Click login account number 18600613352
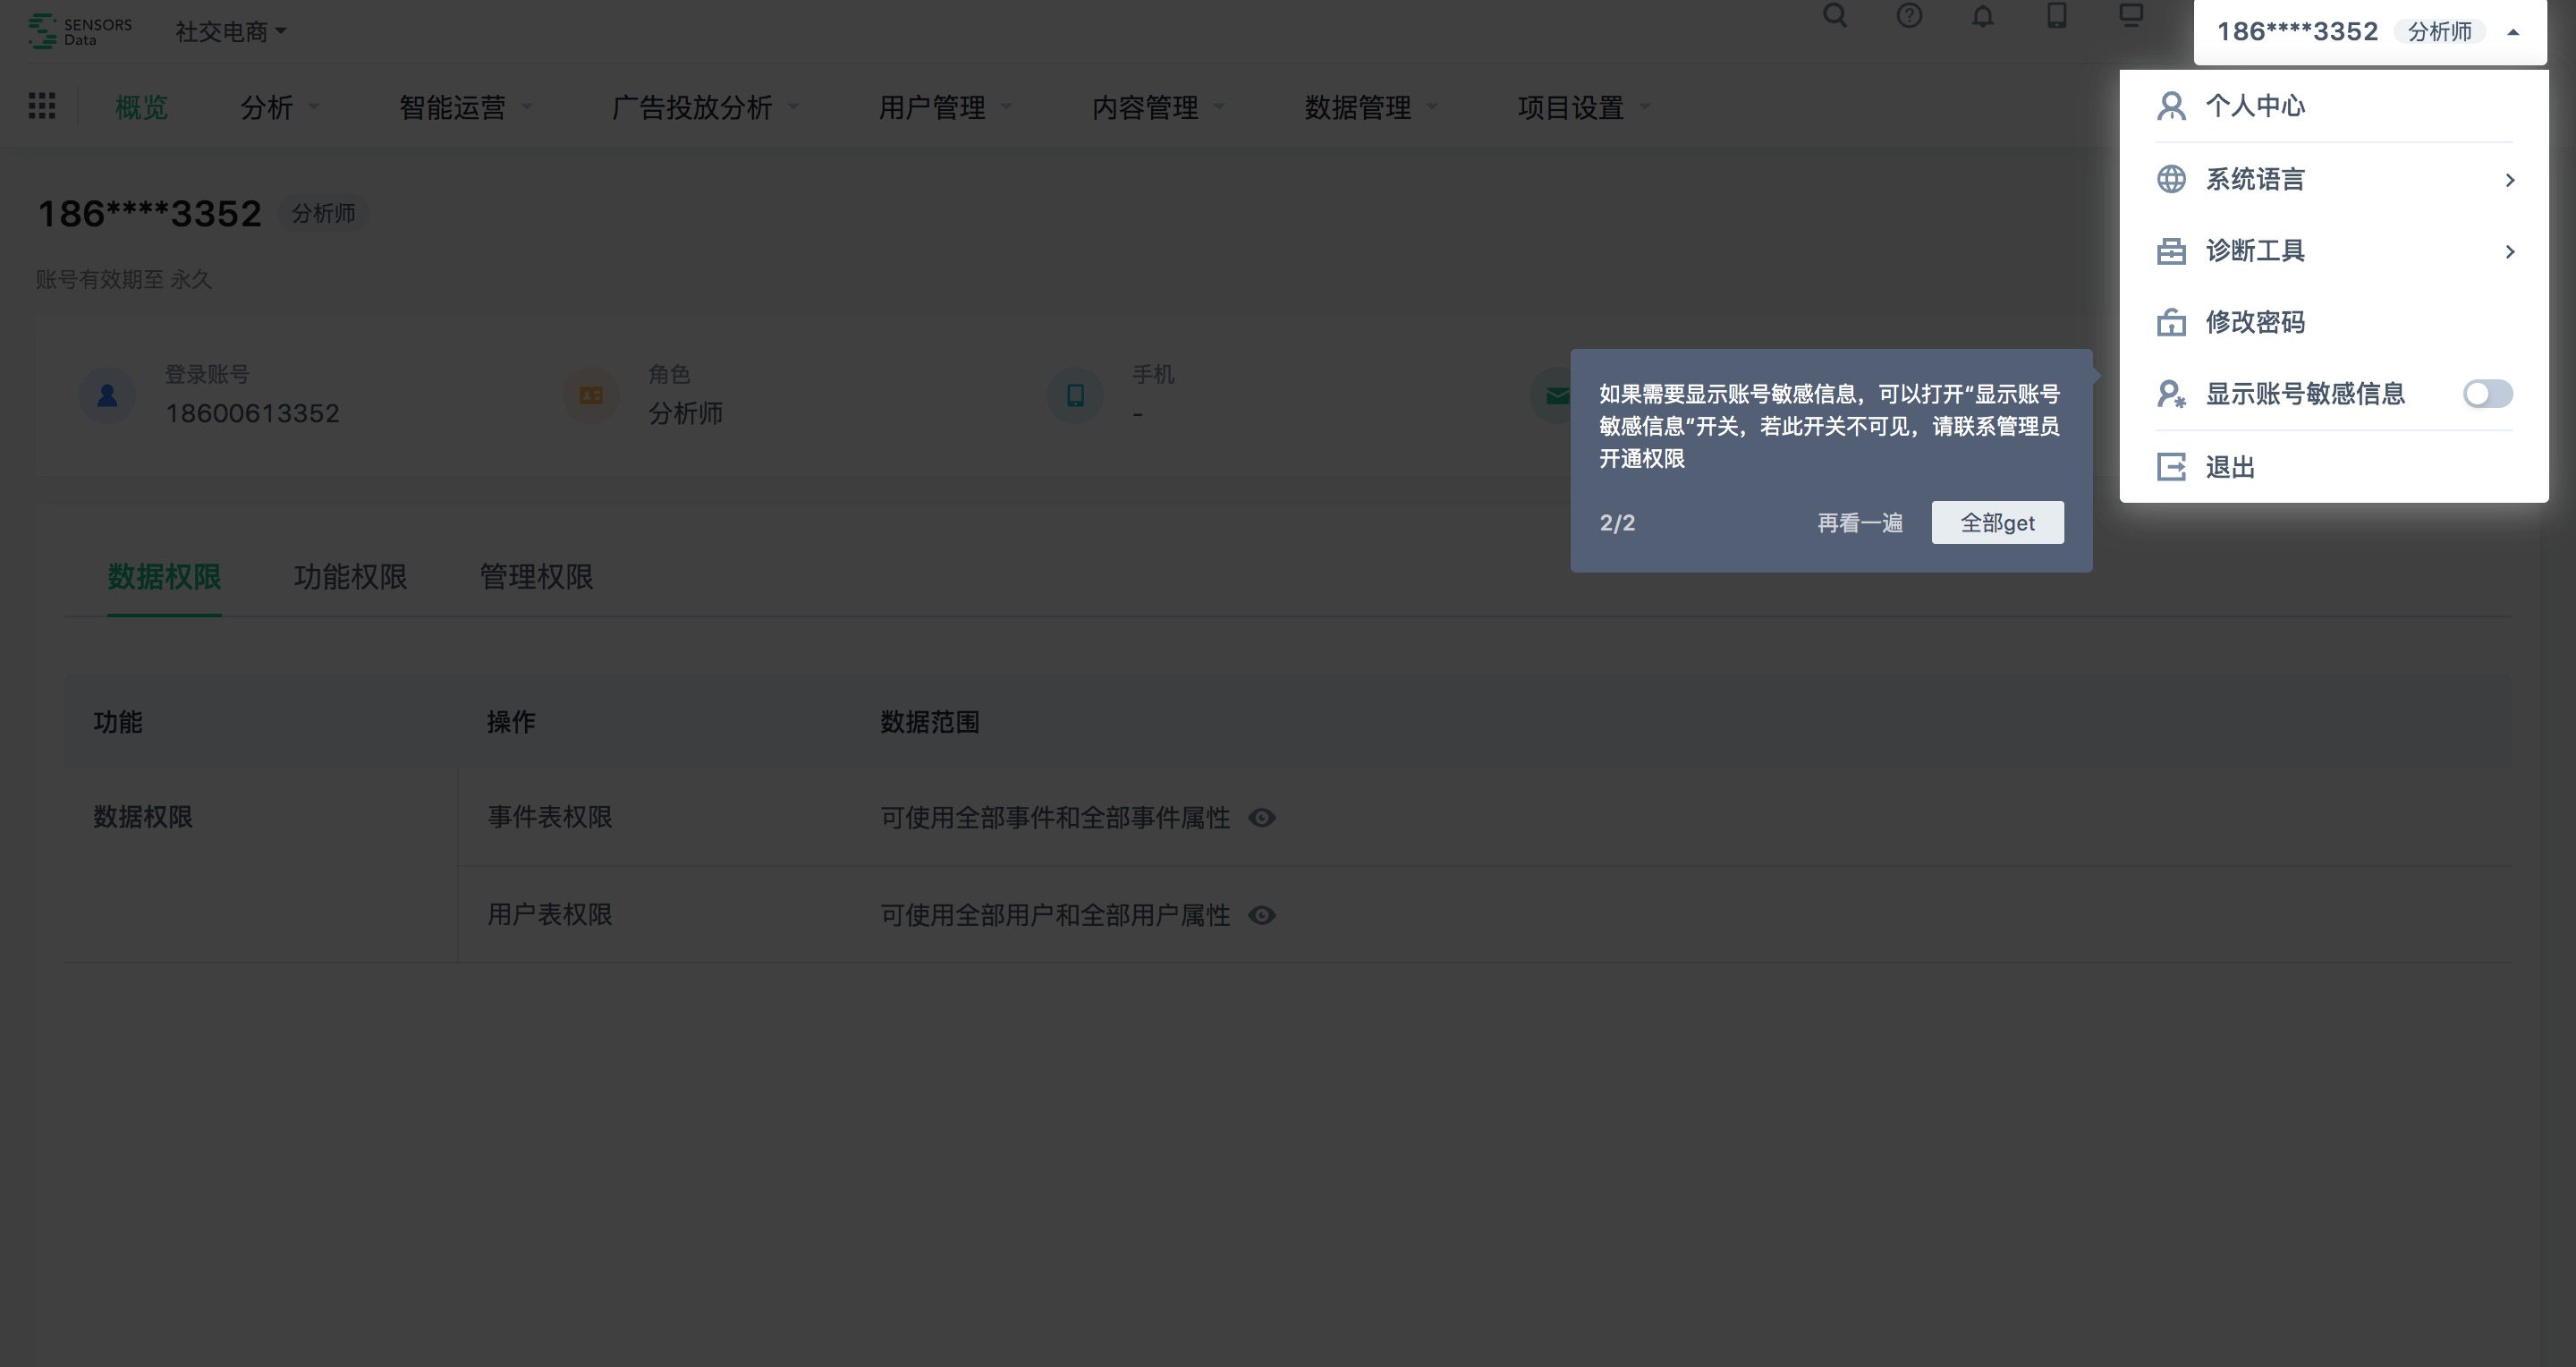Screen dimensions: 2576x1367 pos(252,413)
